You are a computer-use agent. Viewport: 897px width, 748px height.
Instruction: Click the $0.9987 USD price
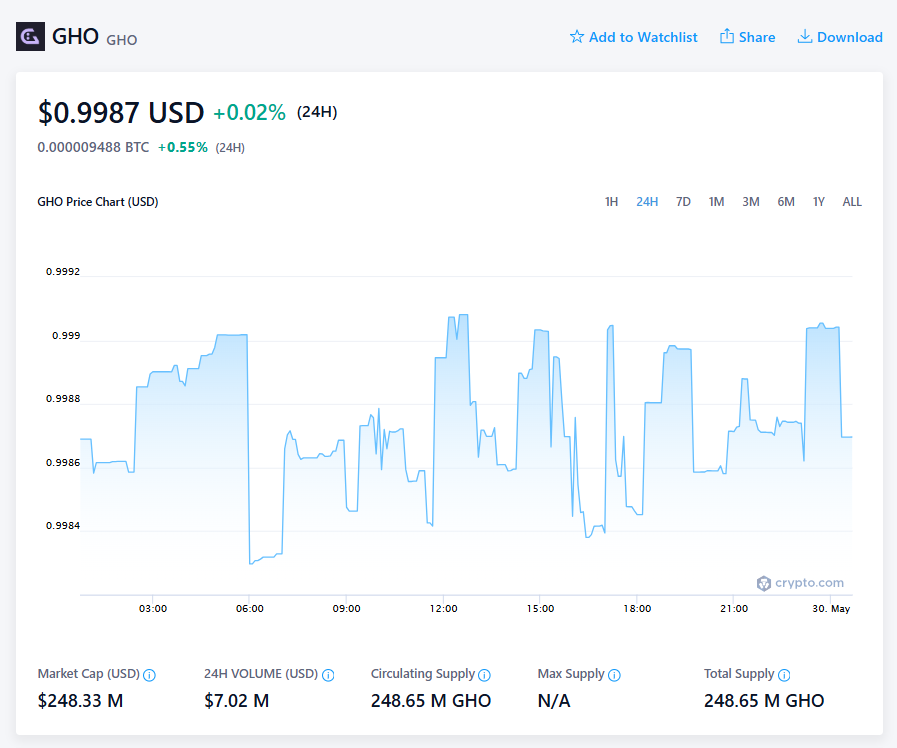point(121,112)
